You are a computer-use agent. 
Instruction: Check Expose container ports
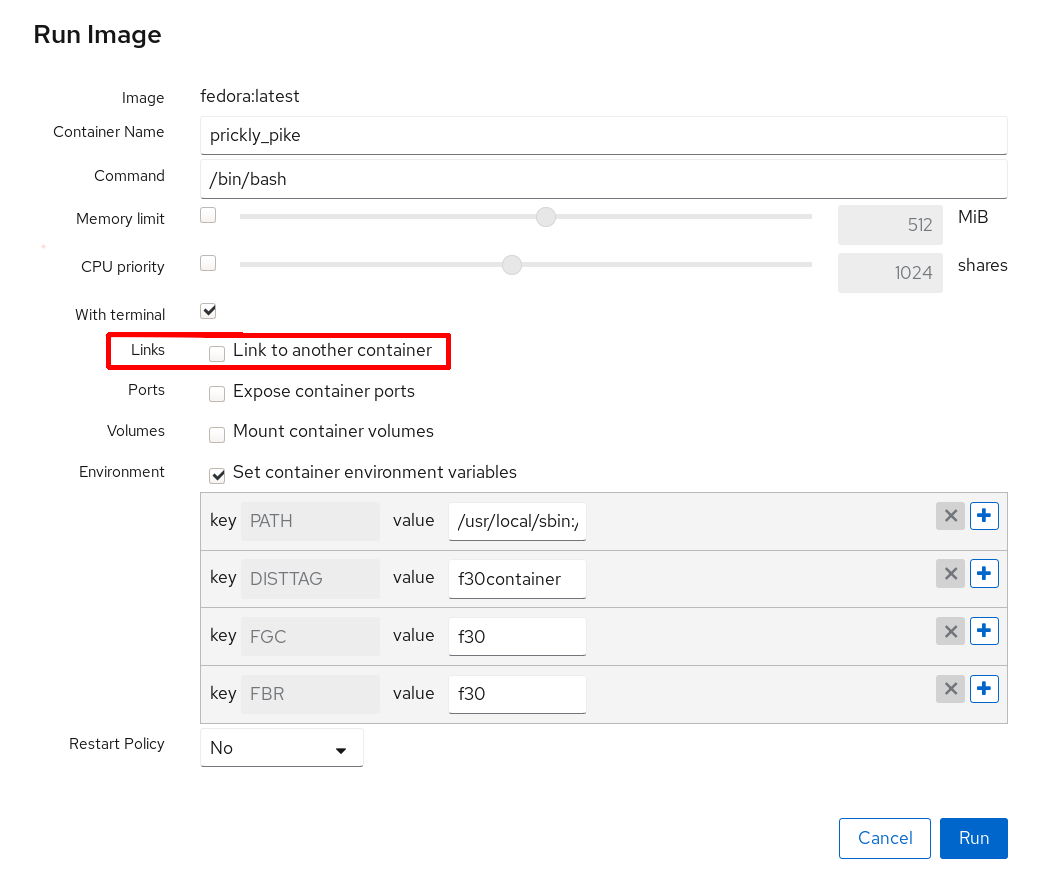tap(217, 393)
